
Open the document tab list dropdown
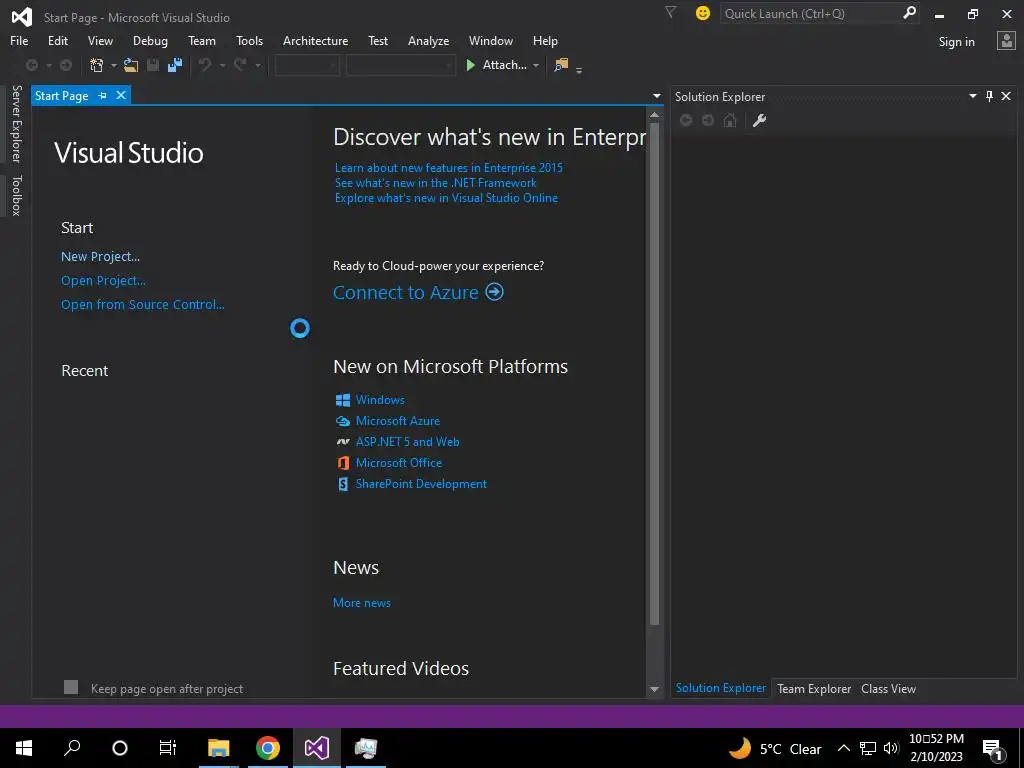click(657, 96)
